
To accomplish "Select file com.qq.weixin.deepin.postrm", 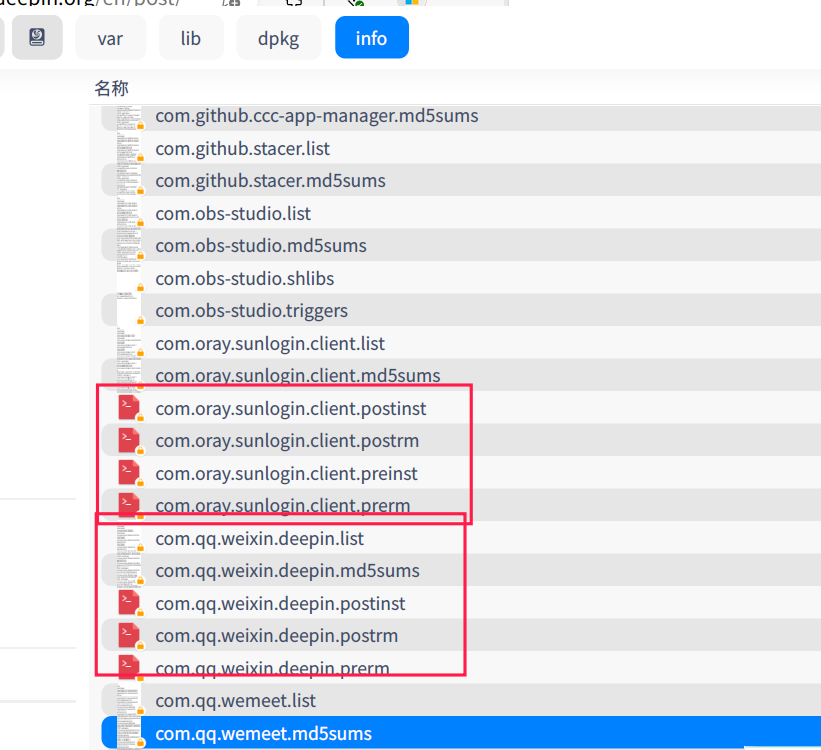I will 461,635.
